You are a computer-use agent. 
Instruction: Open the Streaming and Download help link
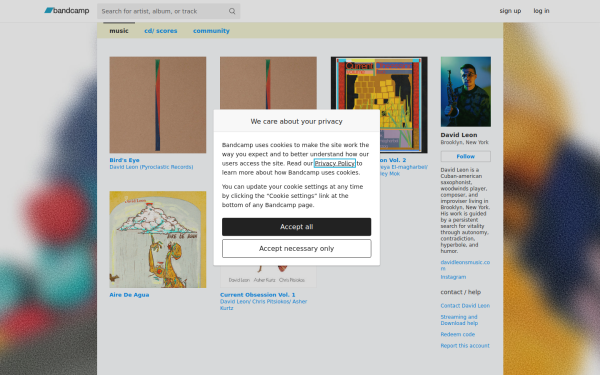point(459,320)
